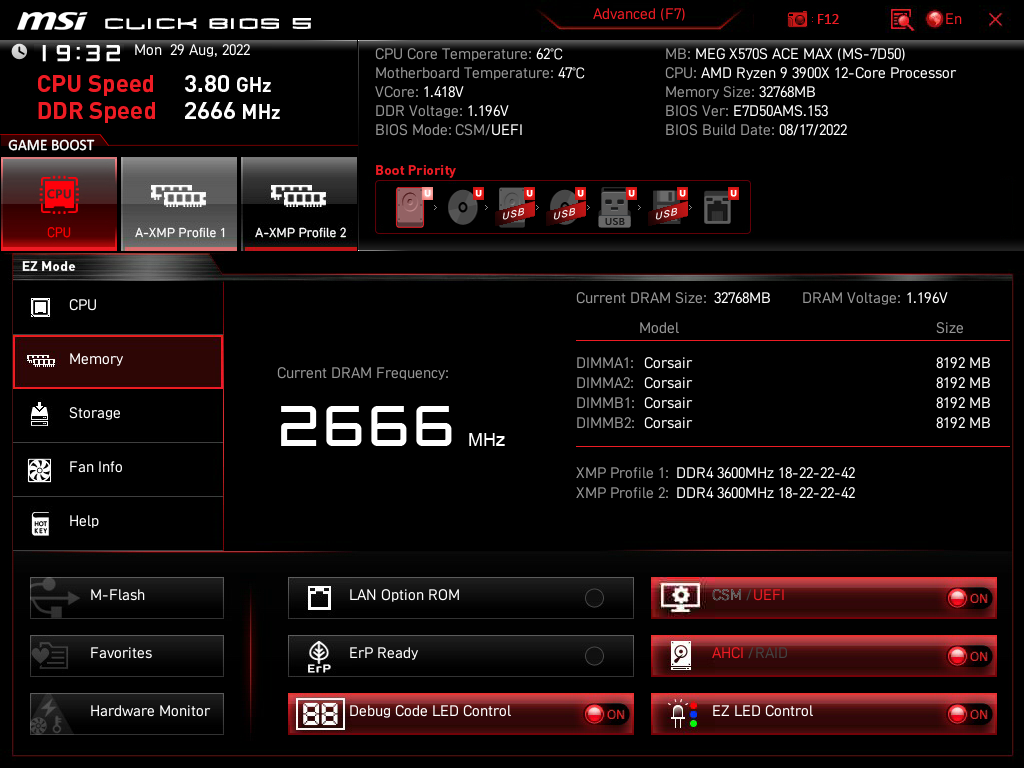The height and width of the screenshot is (768, 1024).
Task: Turn off Debug Code LED Control
Action: coord(606,714)
